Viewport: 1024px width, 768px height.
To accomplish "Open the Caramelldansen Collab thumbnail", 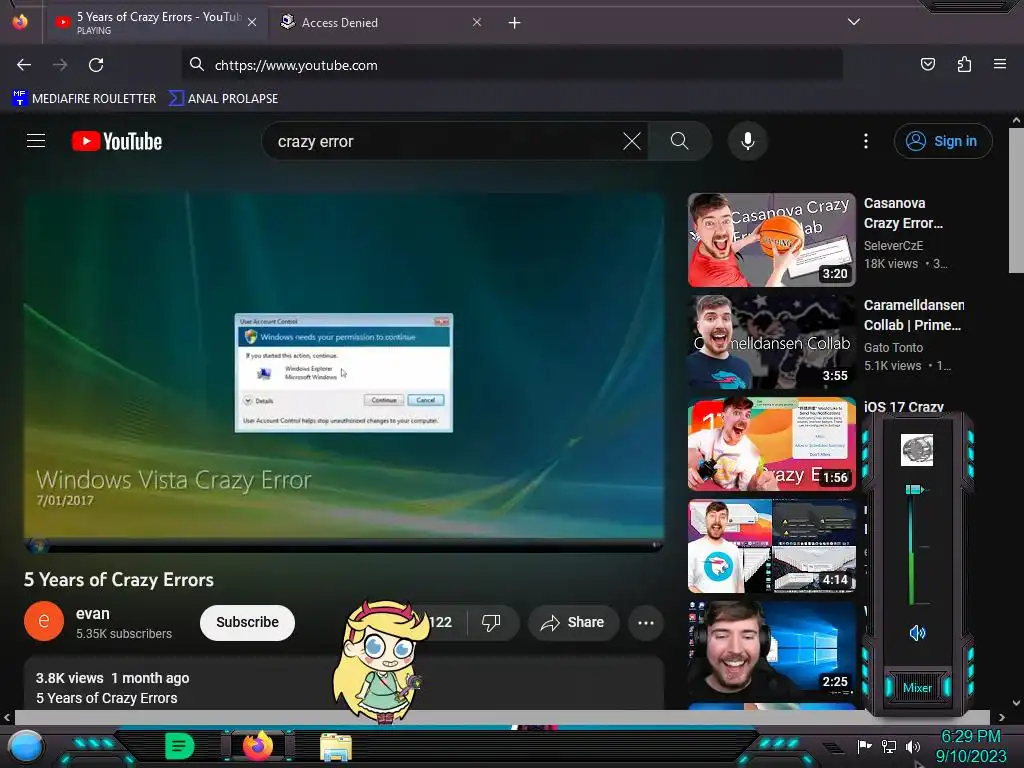I will pyautogui.click(x=772, y=342).
